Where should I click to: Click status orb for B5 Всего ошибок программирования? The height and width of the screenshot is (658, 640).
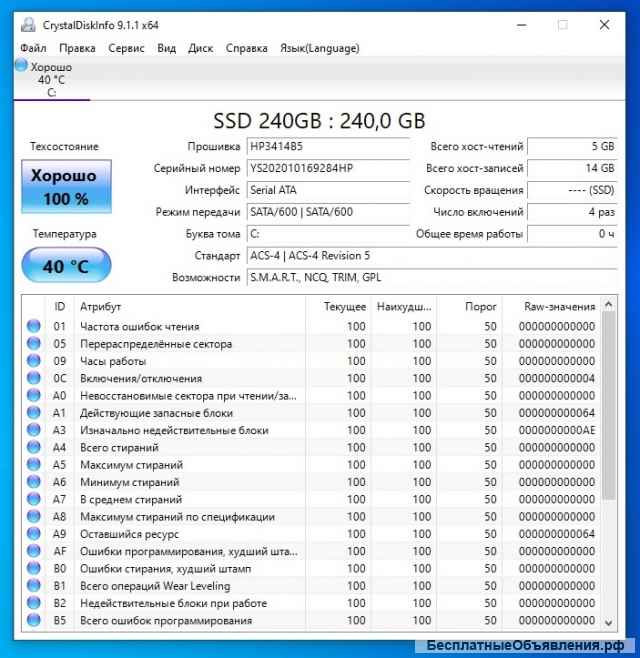click(x=34, y=620)
